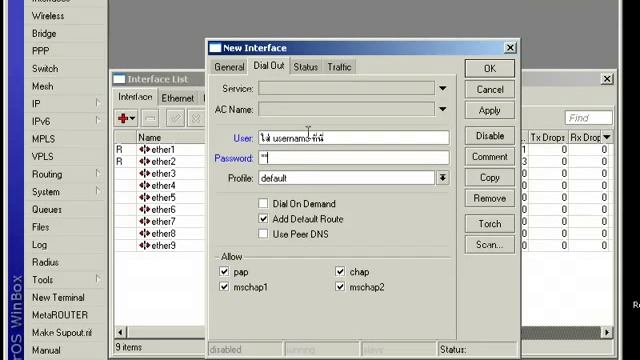Click the ether1 interface icon

[144, 149]
